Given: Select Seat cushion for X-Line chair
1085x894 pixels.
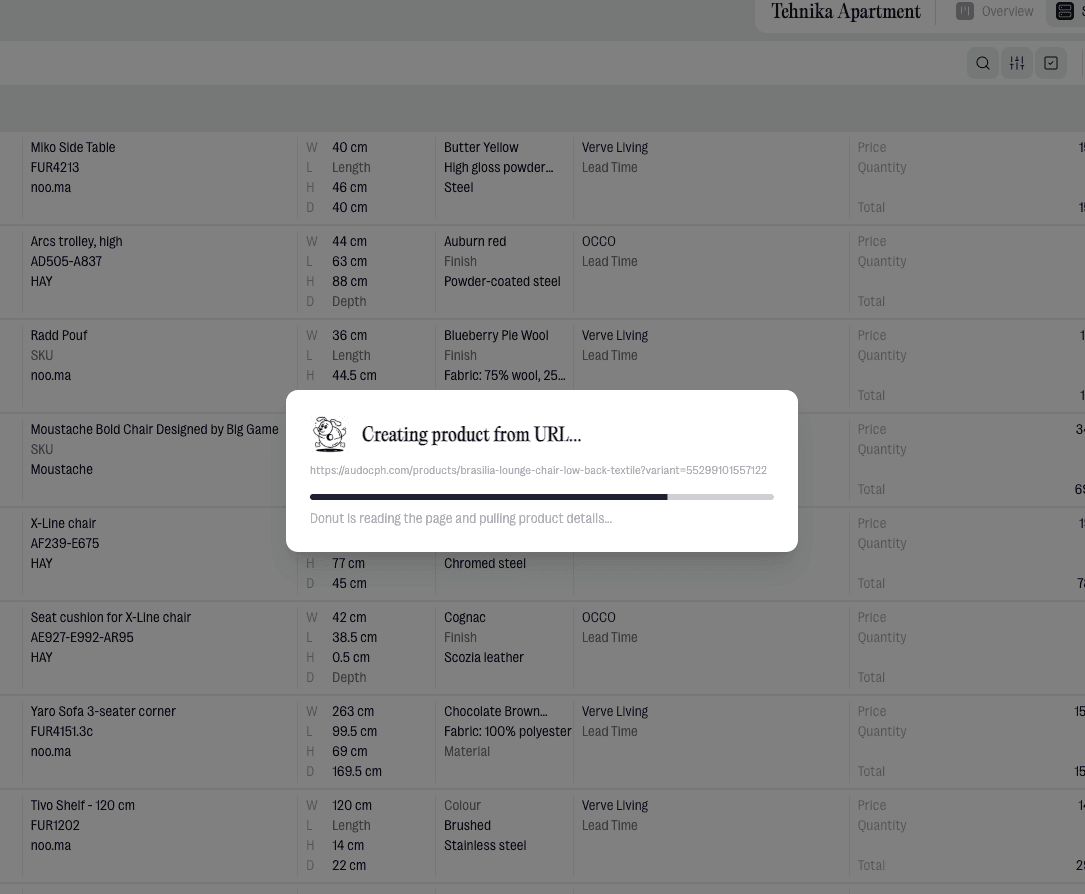Looking at the screenshot, I should tap(111, 618).
